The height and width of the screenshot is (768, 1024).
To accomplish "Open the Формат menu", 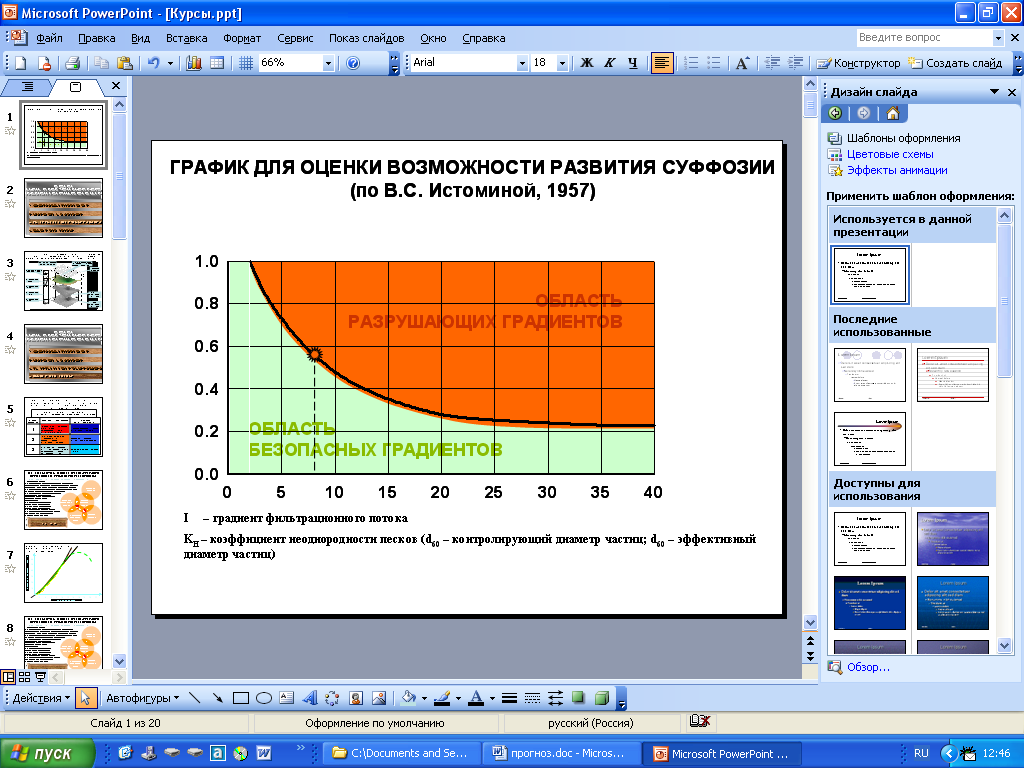I will tap(242, 38).
